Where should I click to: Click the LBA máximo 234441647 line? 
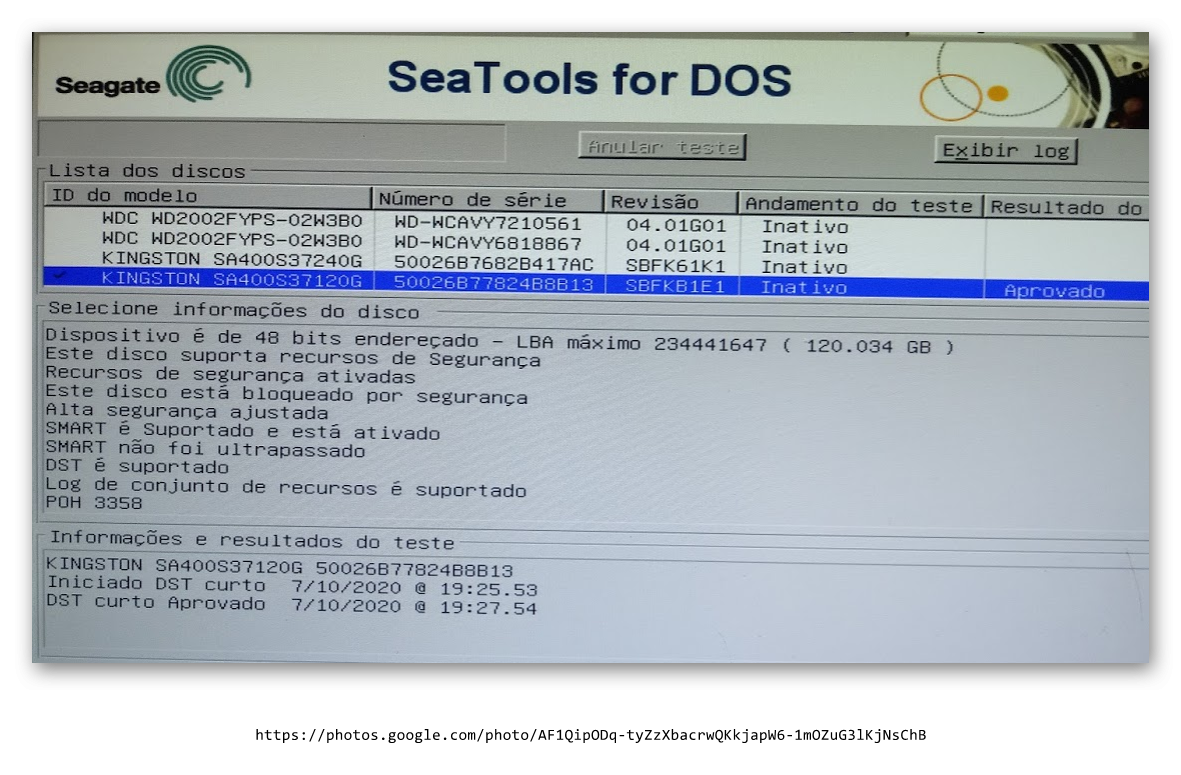pos(500,340)
